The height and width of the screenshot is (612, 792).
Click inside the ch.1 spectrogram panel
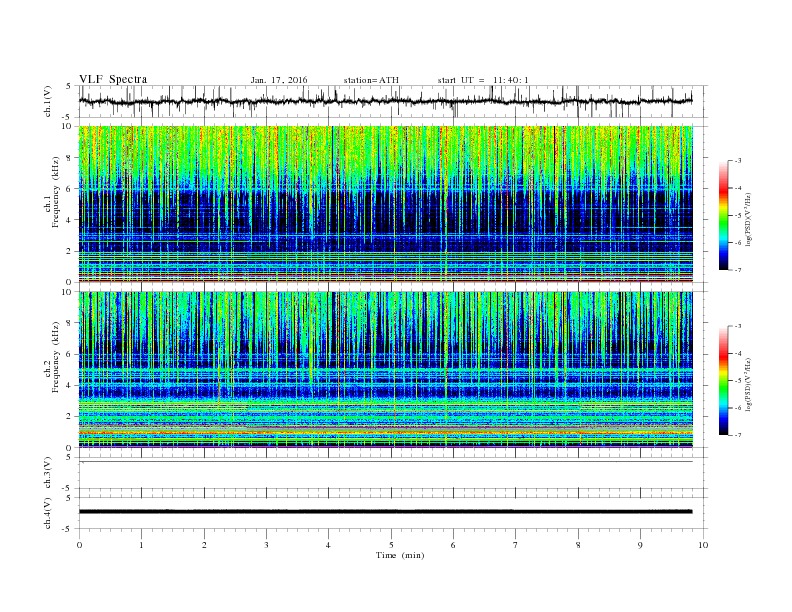coord(386,204)
